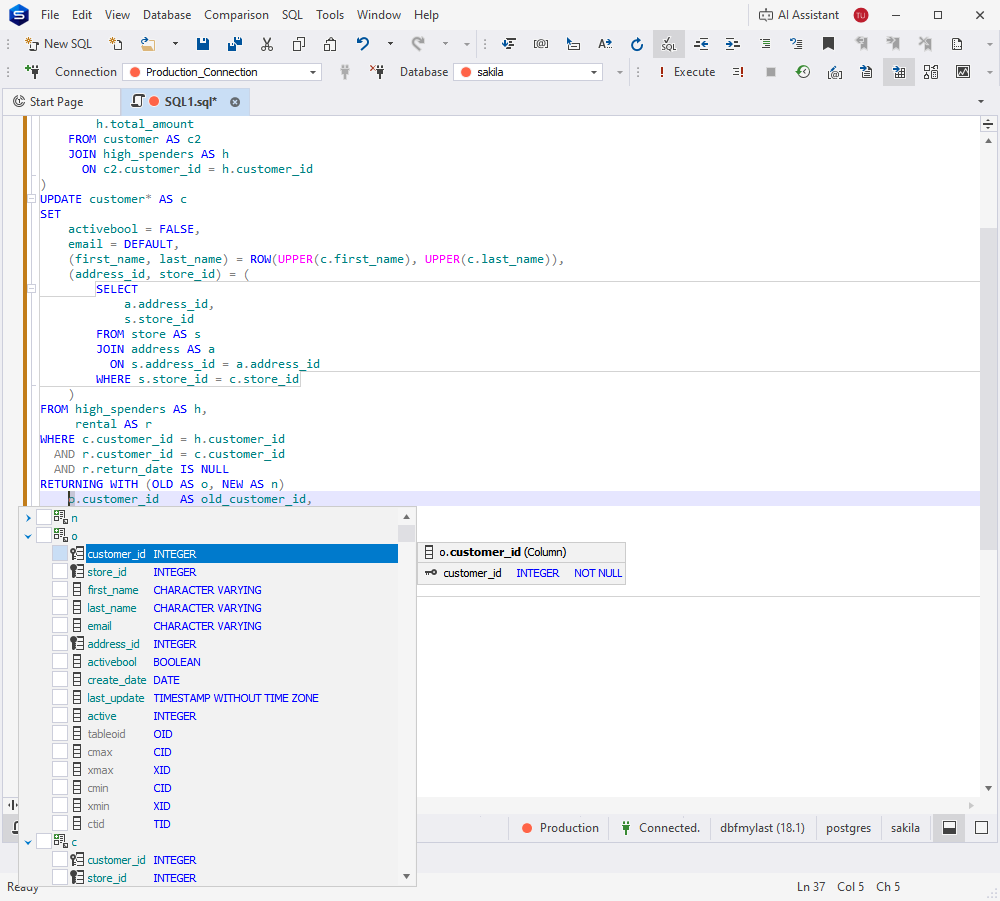This screenshot has height=901, width=1000.
Task: Click the Save icon in toolbar
Action: point(203,44)
